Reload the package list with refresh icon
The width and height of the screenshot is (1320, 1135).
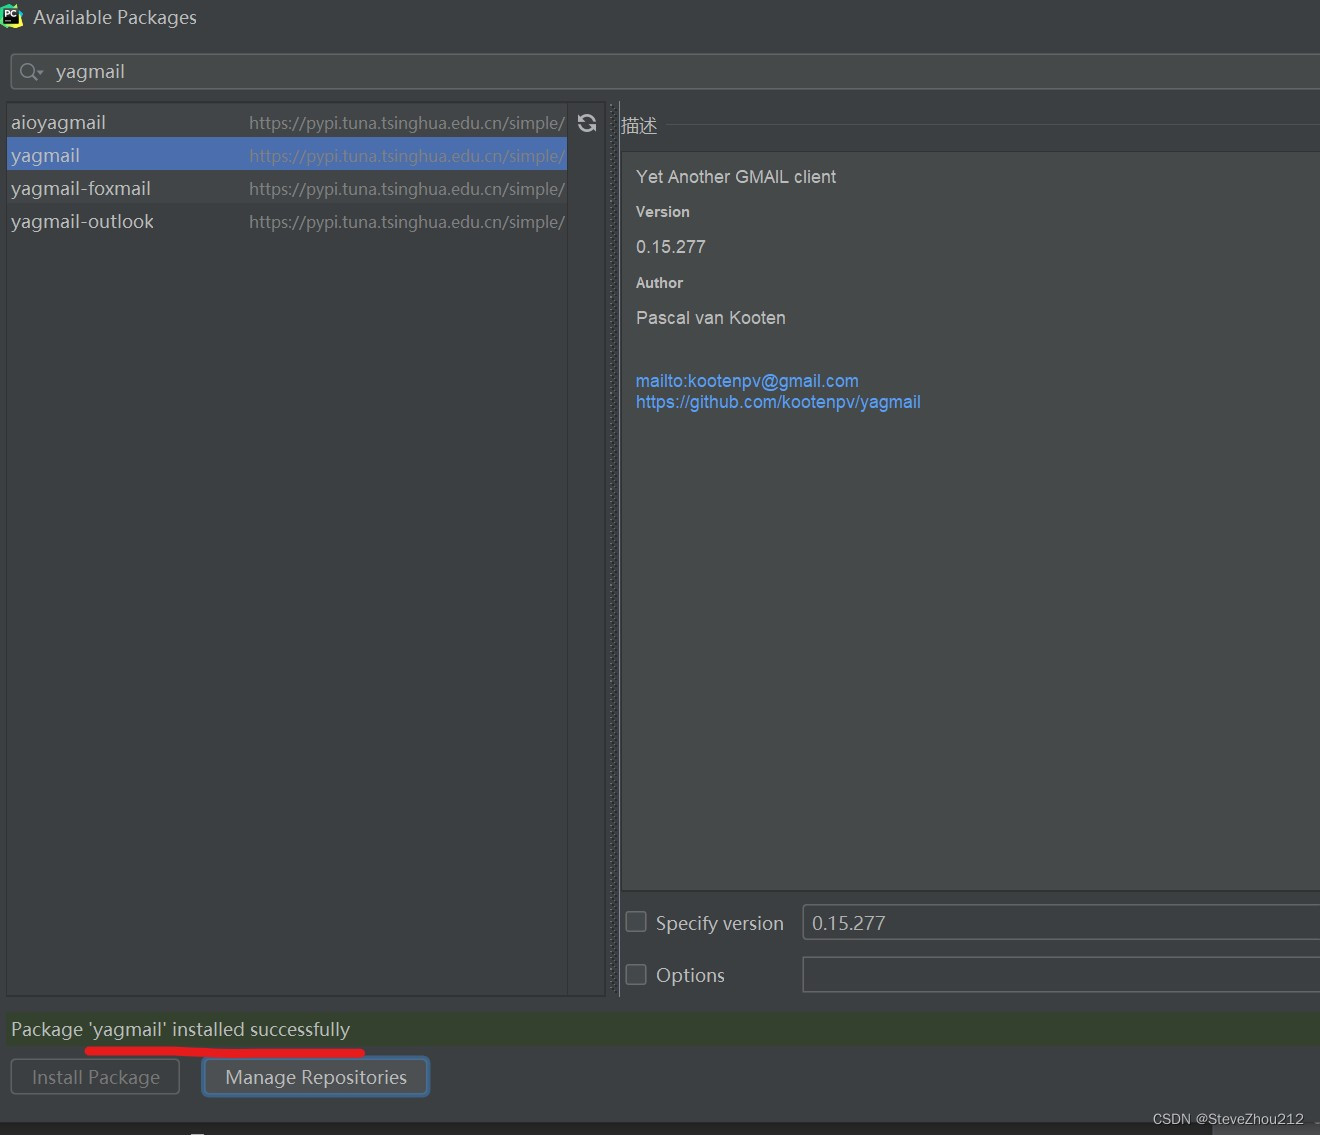point(587,123)
